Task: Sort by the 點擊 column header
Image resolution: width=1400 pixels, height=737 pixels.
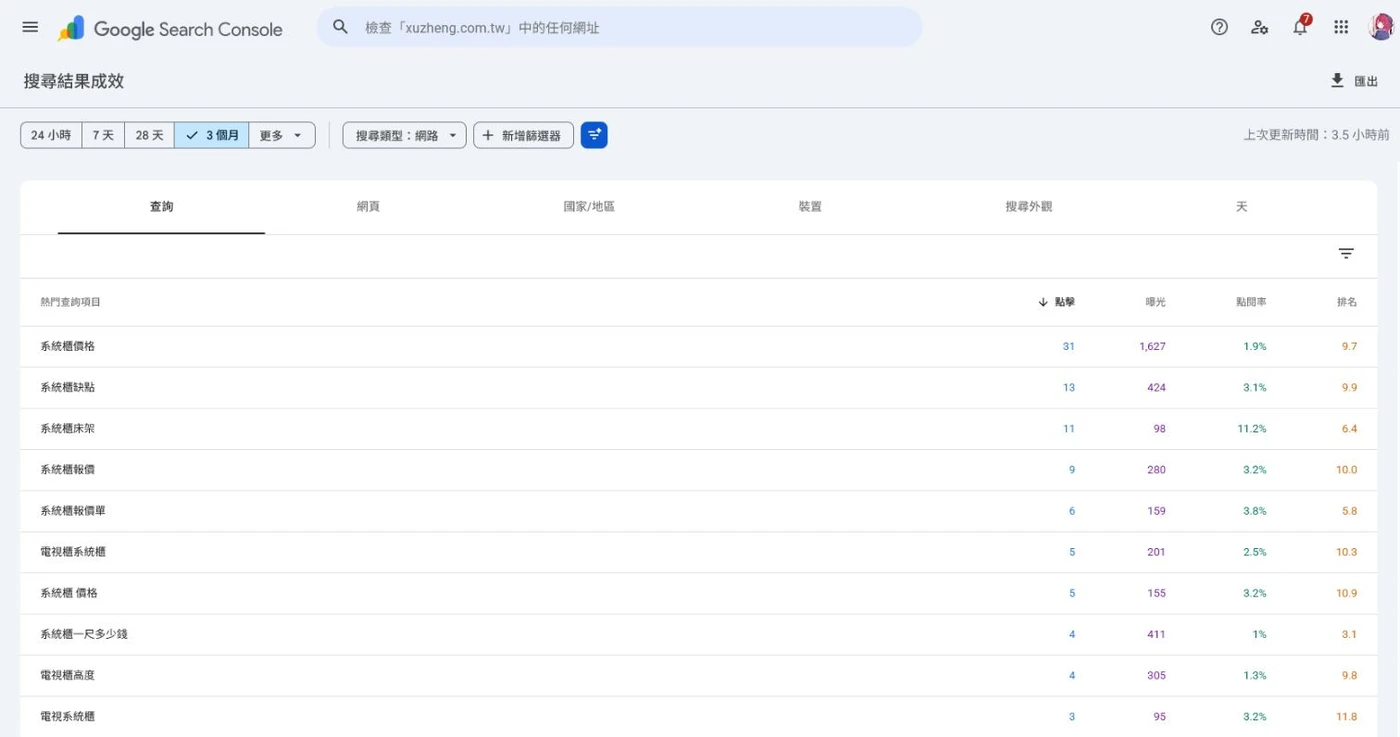Action: (1065, 302)
